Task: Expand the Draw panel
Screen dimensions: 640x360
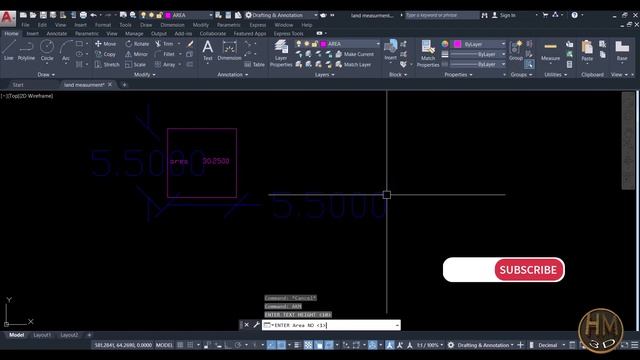Action: click(46, 75)
